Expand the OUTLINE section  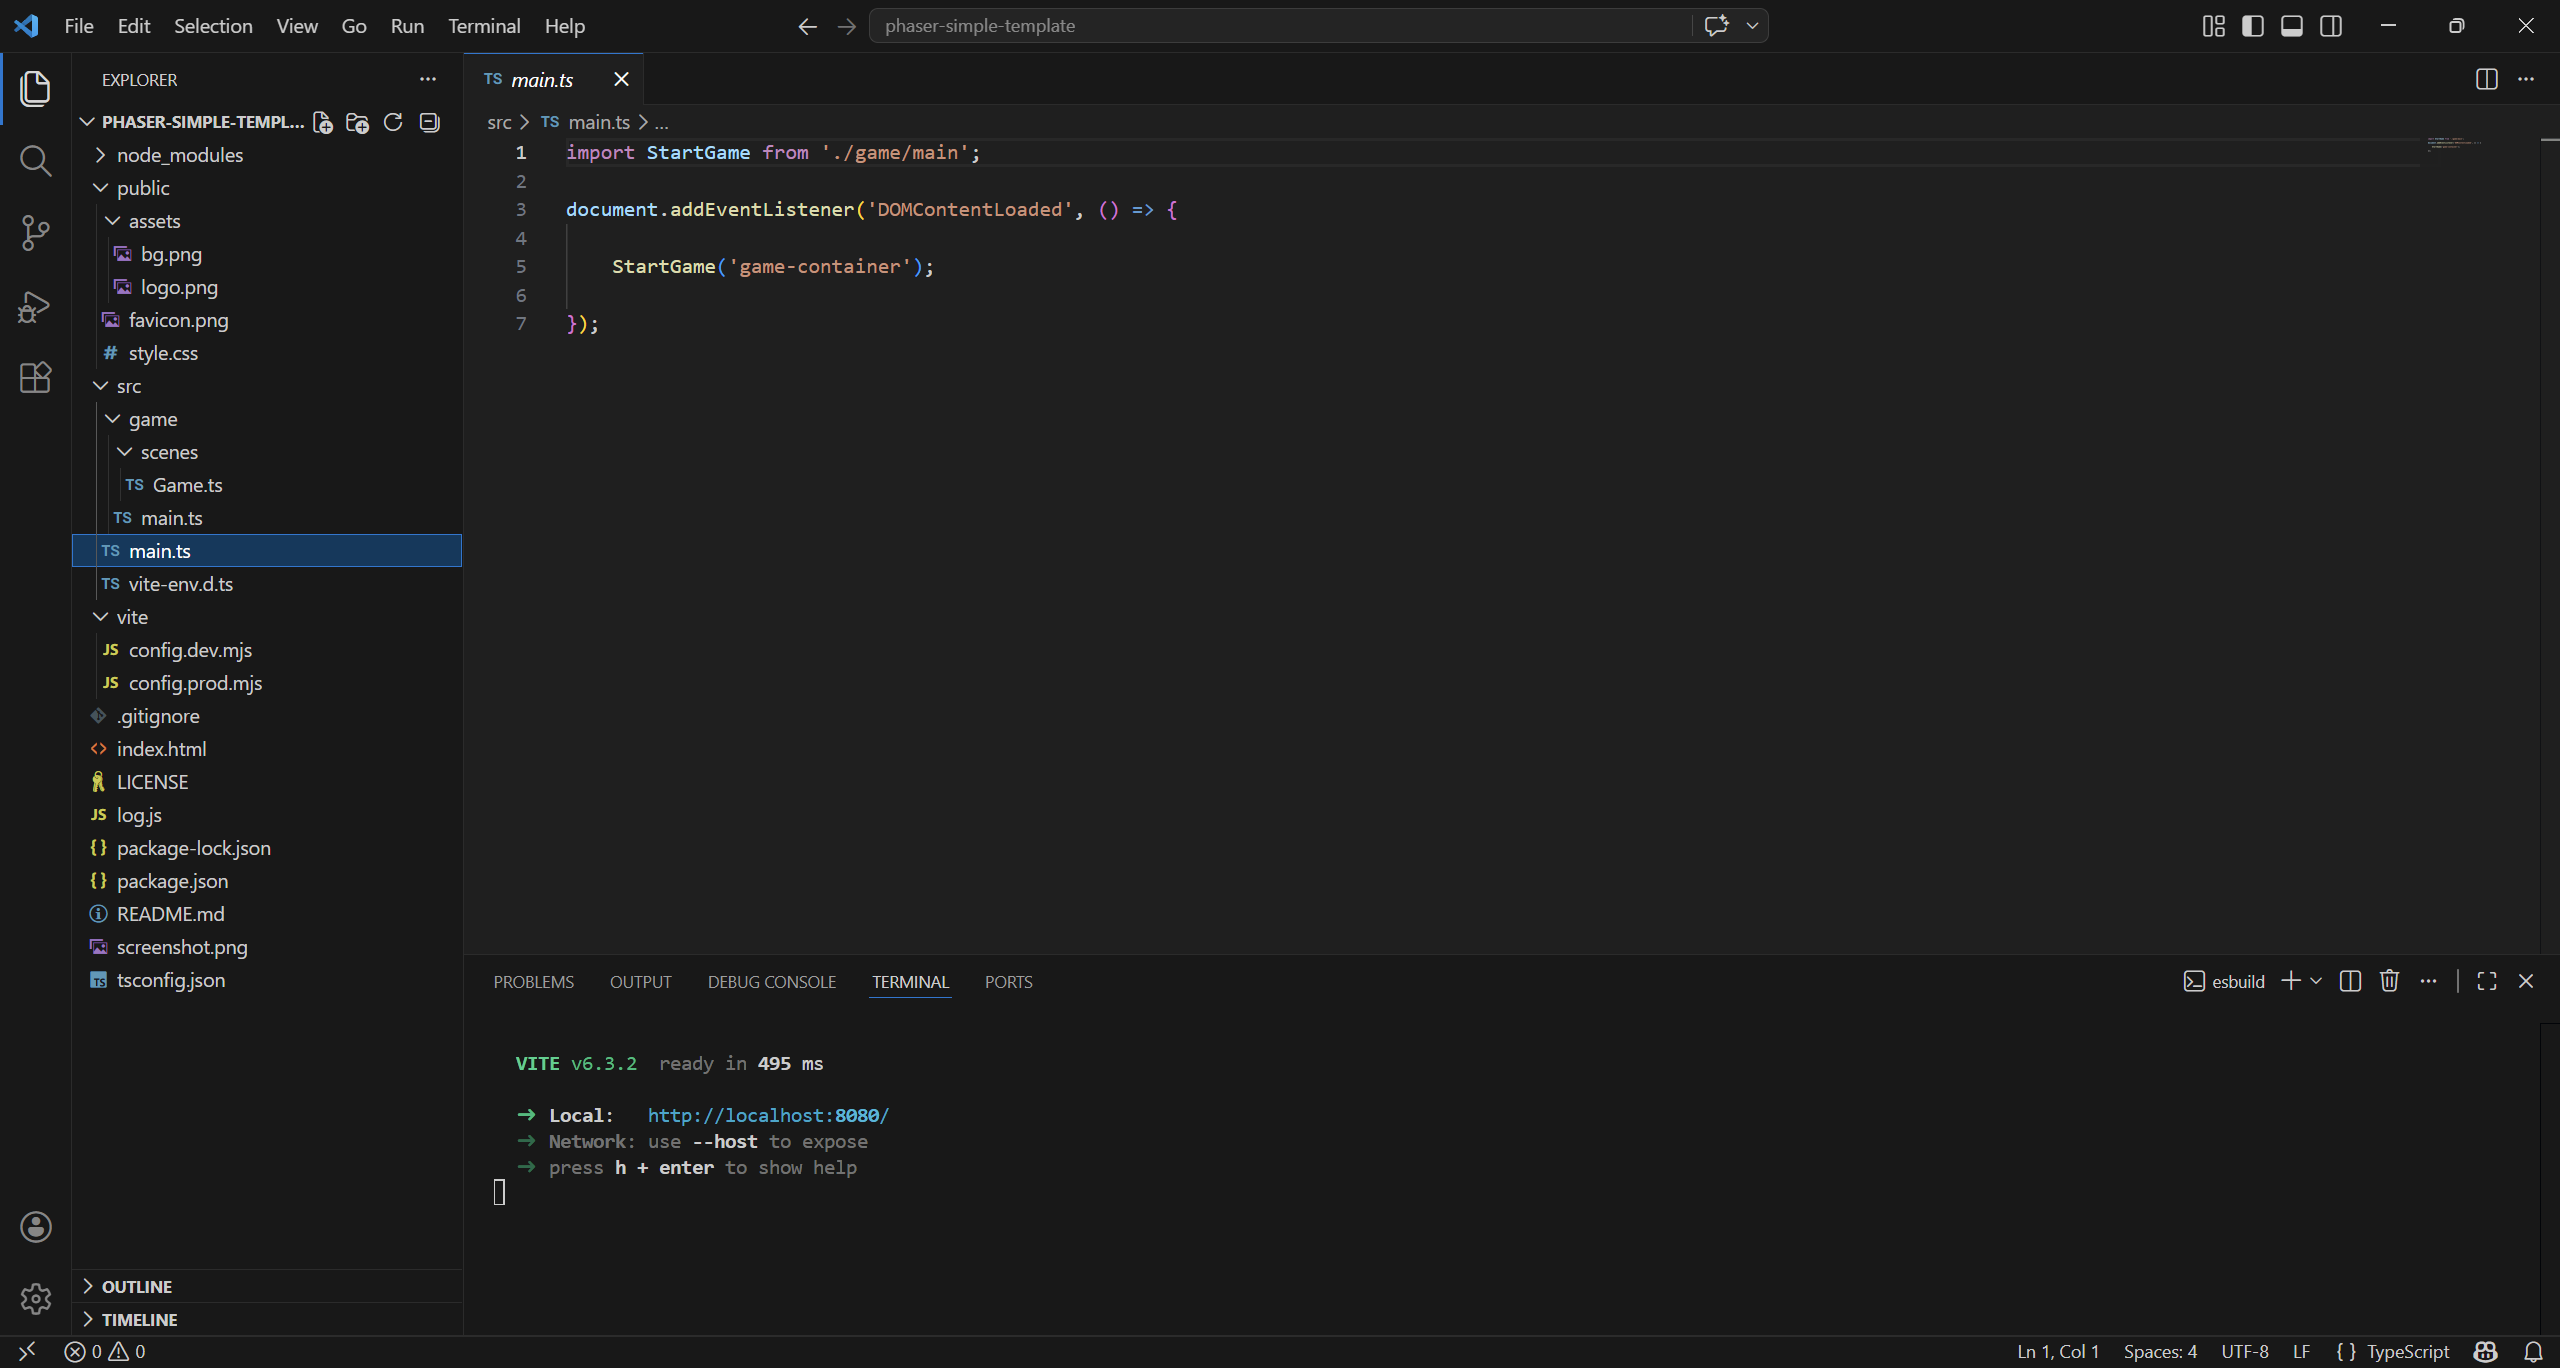[137, 1286]
